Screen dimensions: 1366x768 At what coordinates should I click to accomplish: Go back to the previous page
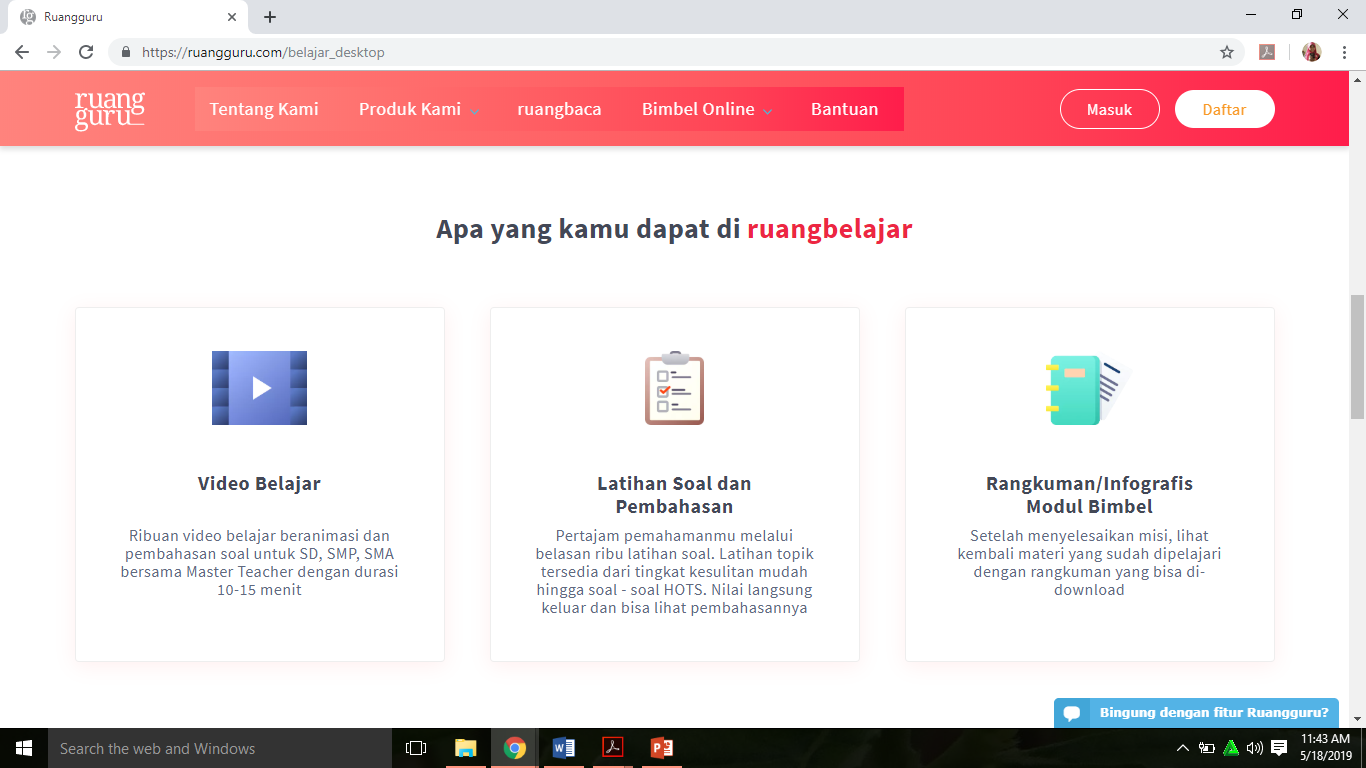click(x=22, y=52)
